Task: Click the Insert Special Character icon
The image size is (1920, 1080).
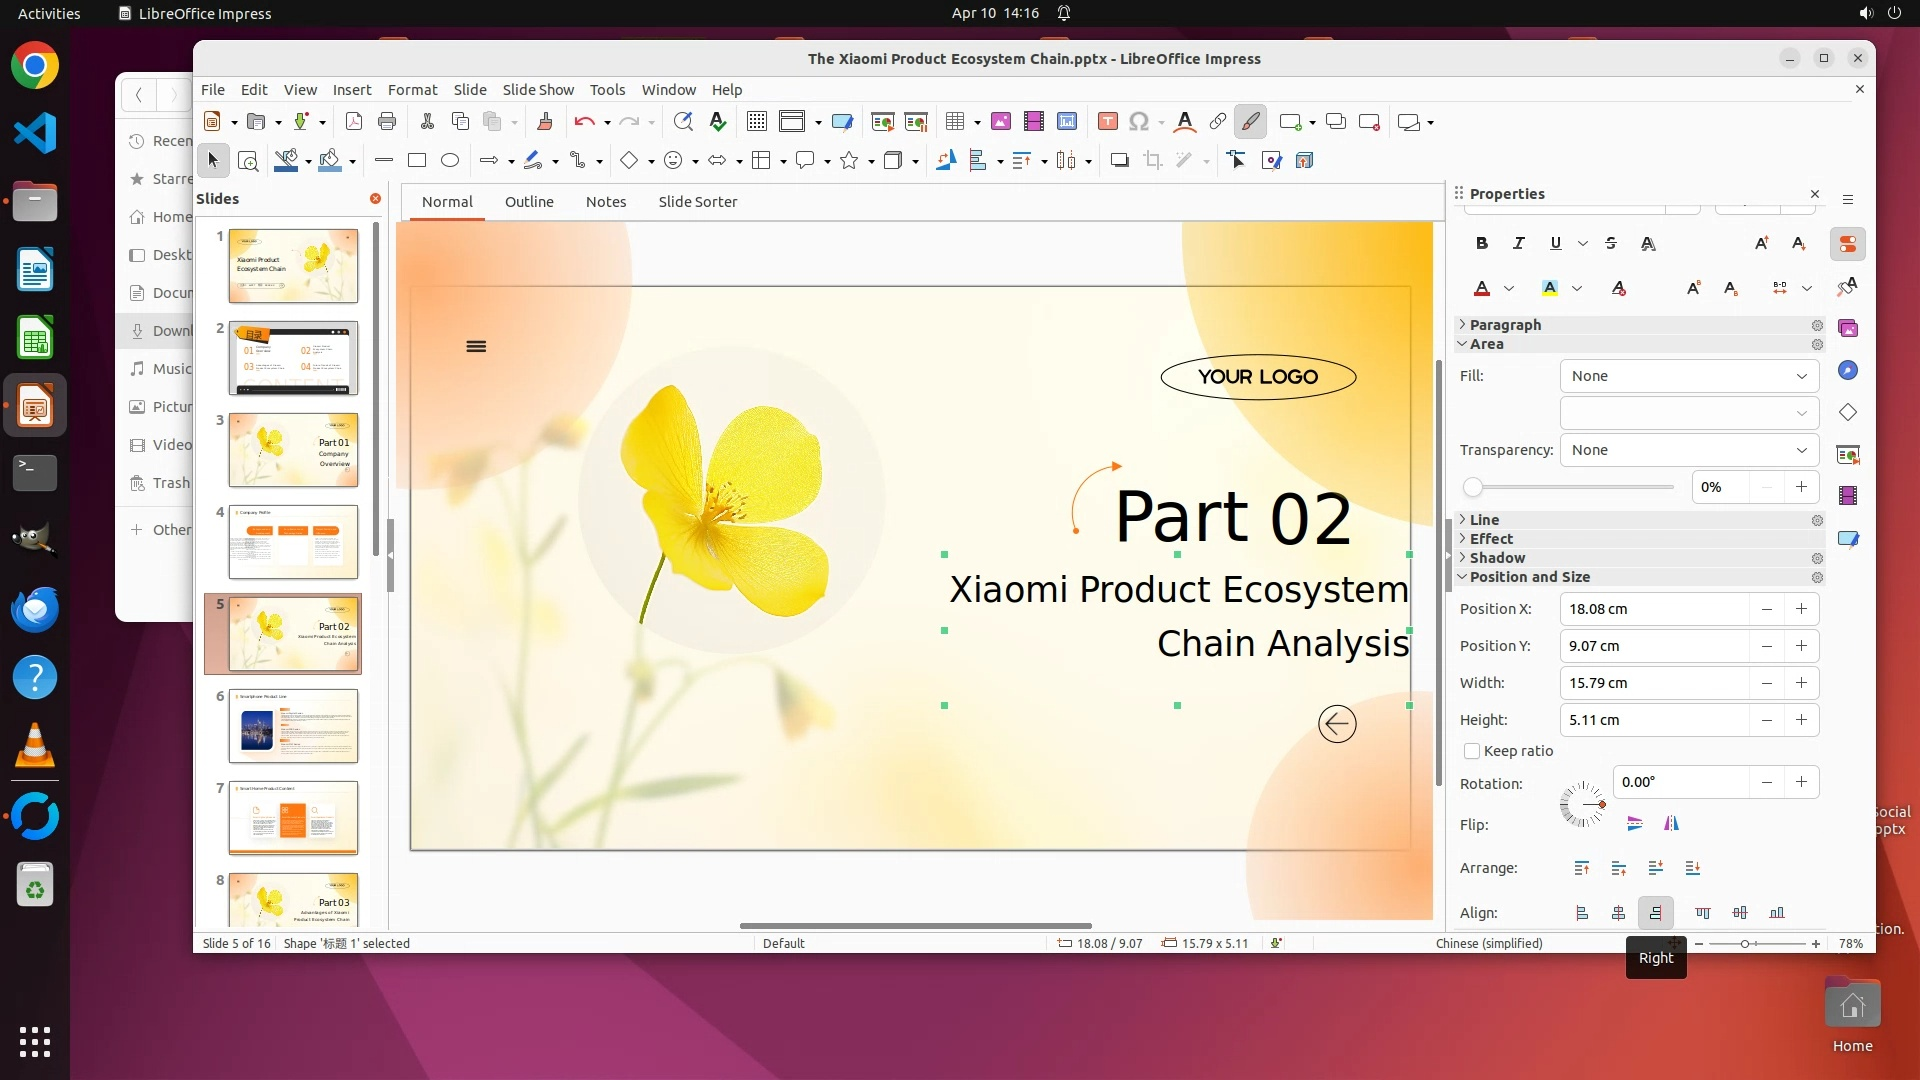Action: (1138, 122)
